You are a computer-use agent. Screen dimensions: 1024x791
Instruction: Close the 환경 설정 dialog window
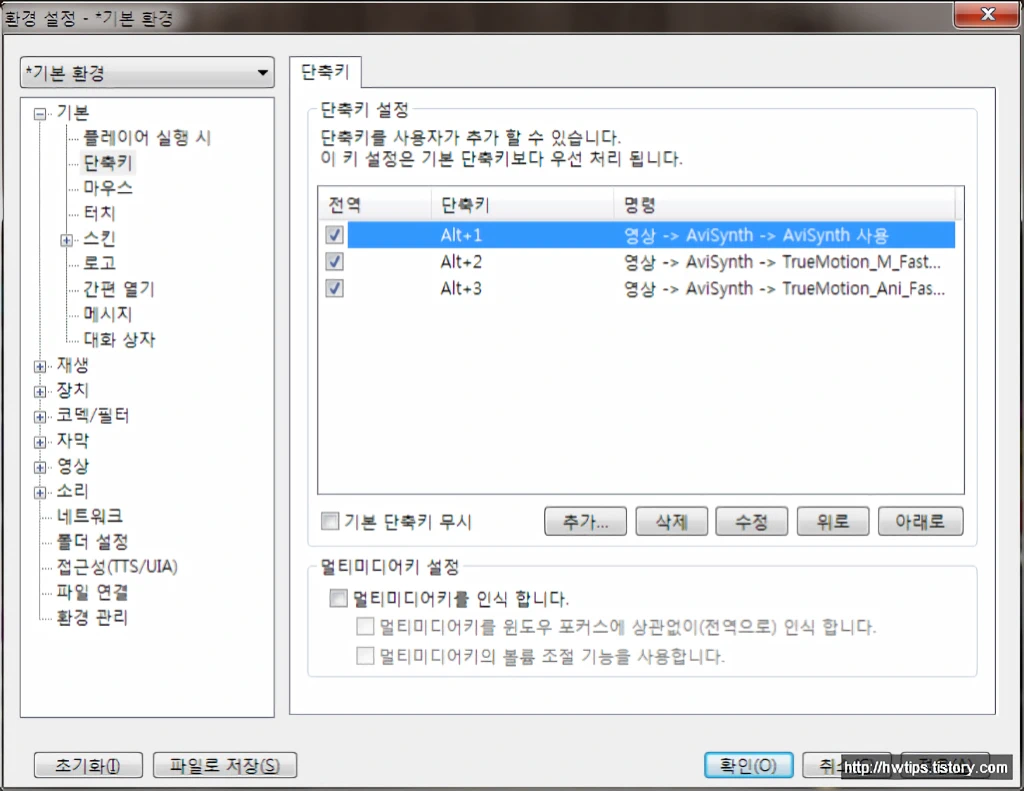(987, 14)
